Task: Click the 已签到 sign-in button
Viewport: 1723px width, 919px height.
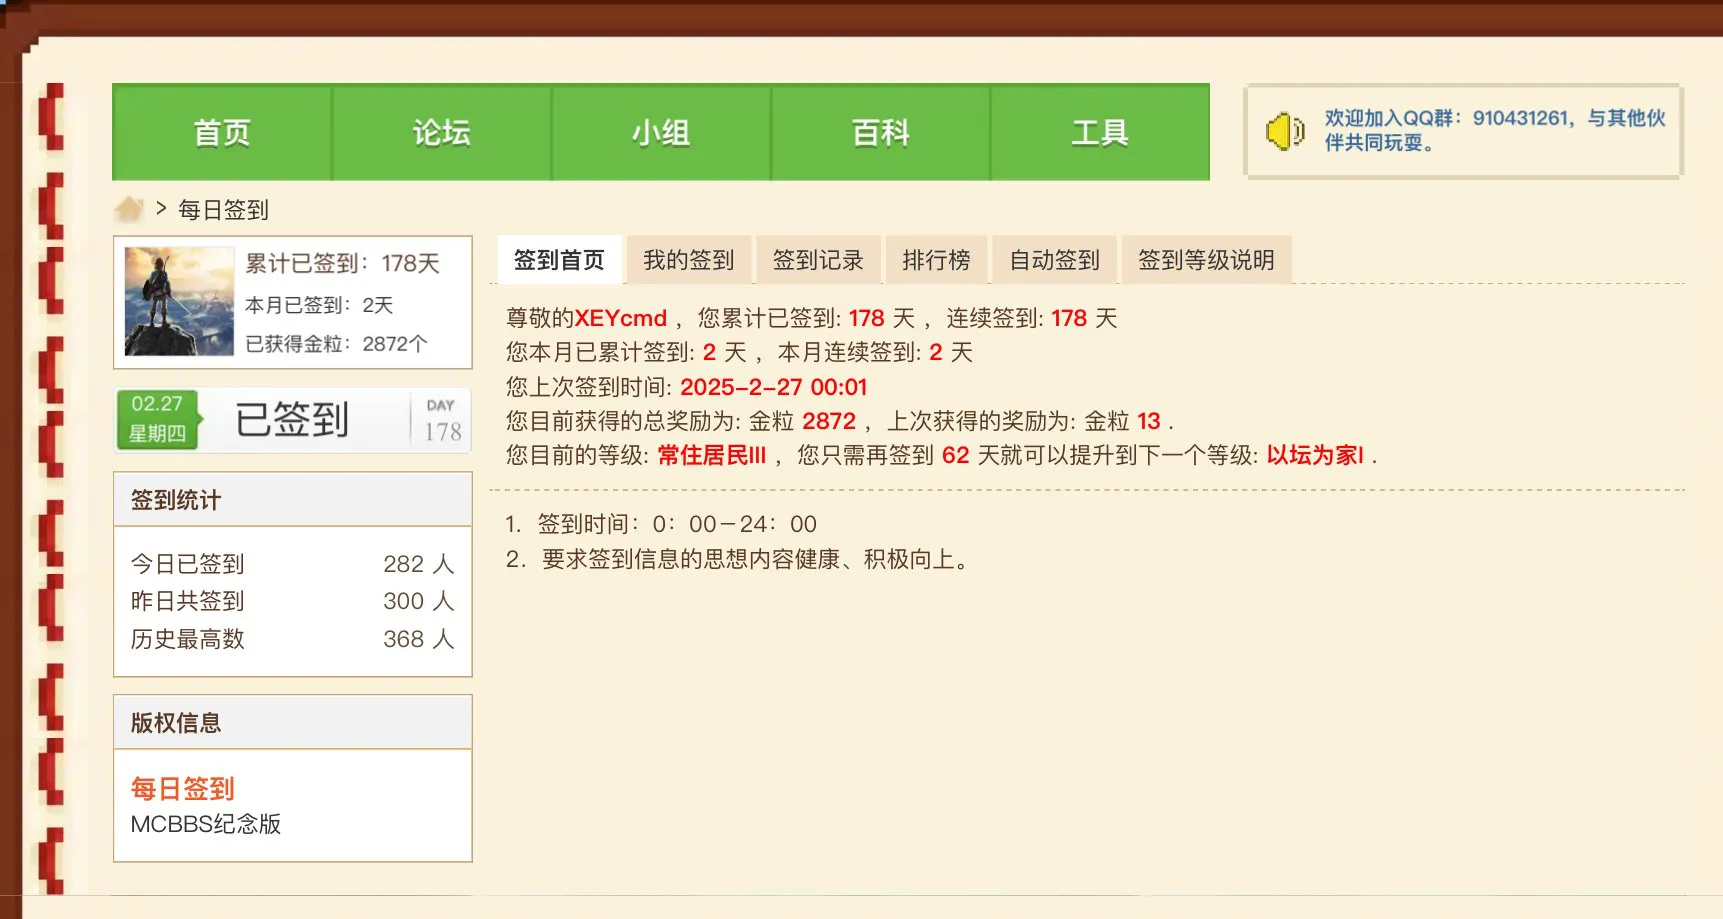Action: point(291,419)
